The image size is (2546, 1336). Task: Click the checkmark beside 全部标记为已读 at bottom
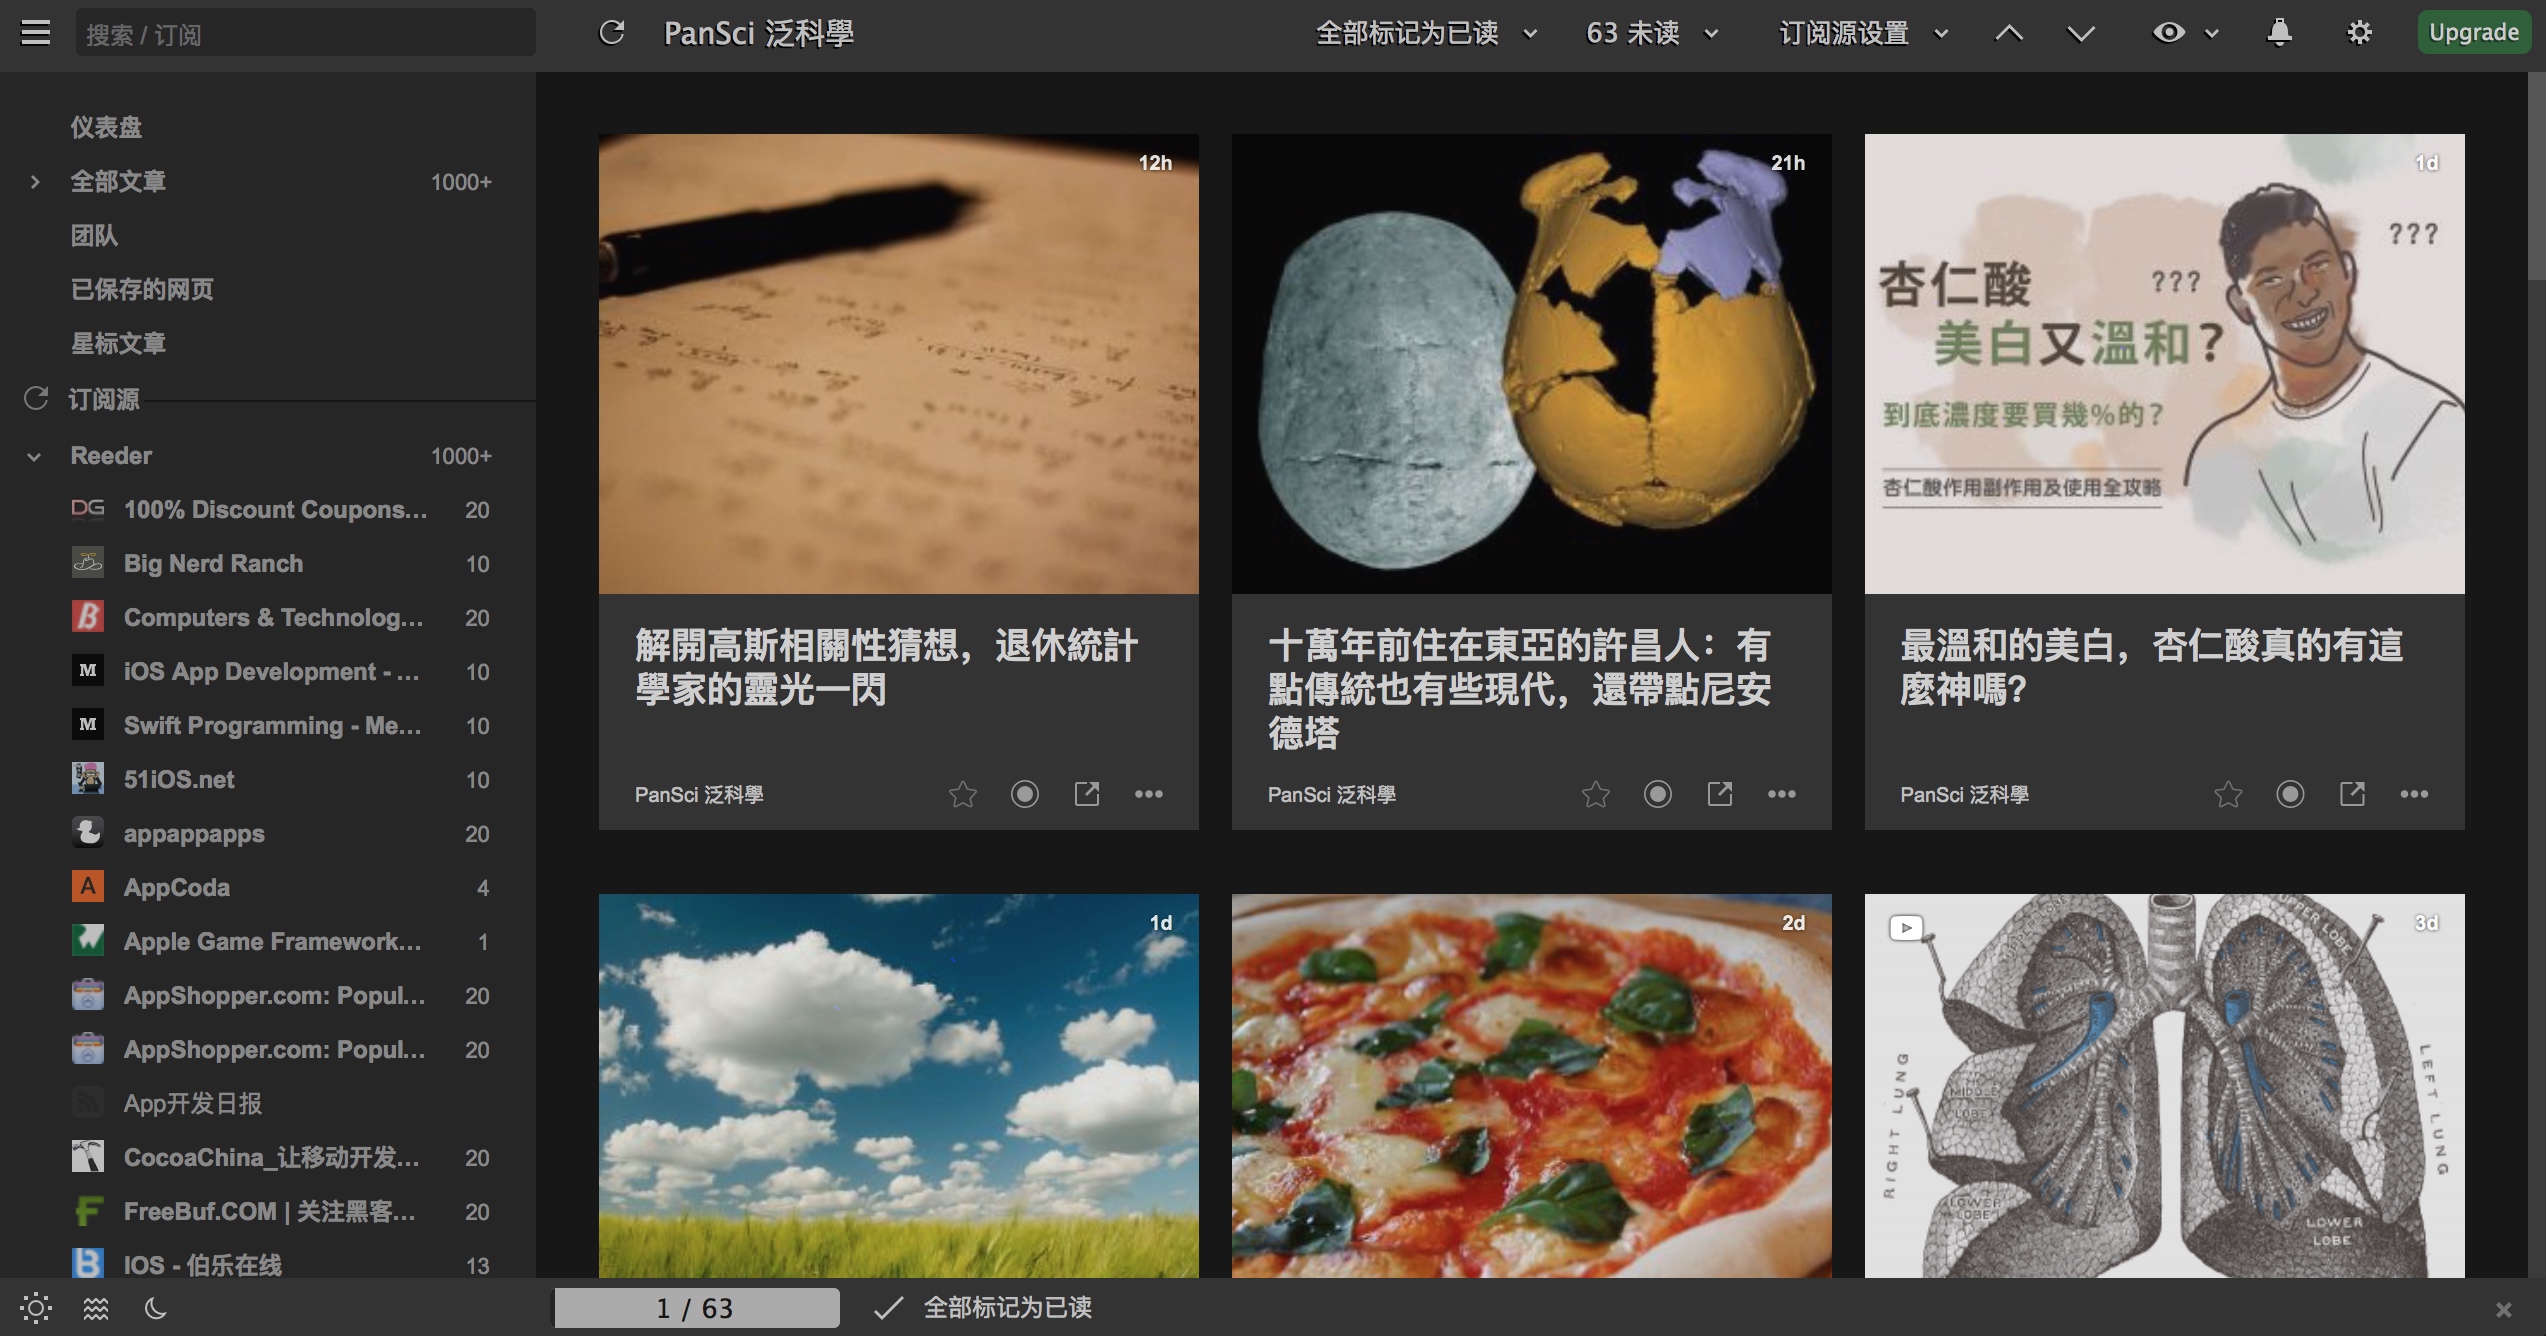pyautogui.click(x=888, y=1308)
